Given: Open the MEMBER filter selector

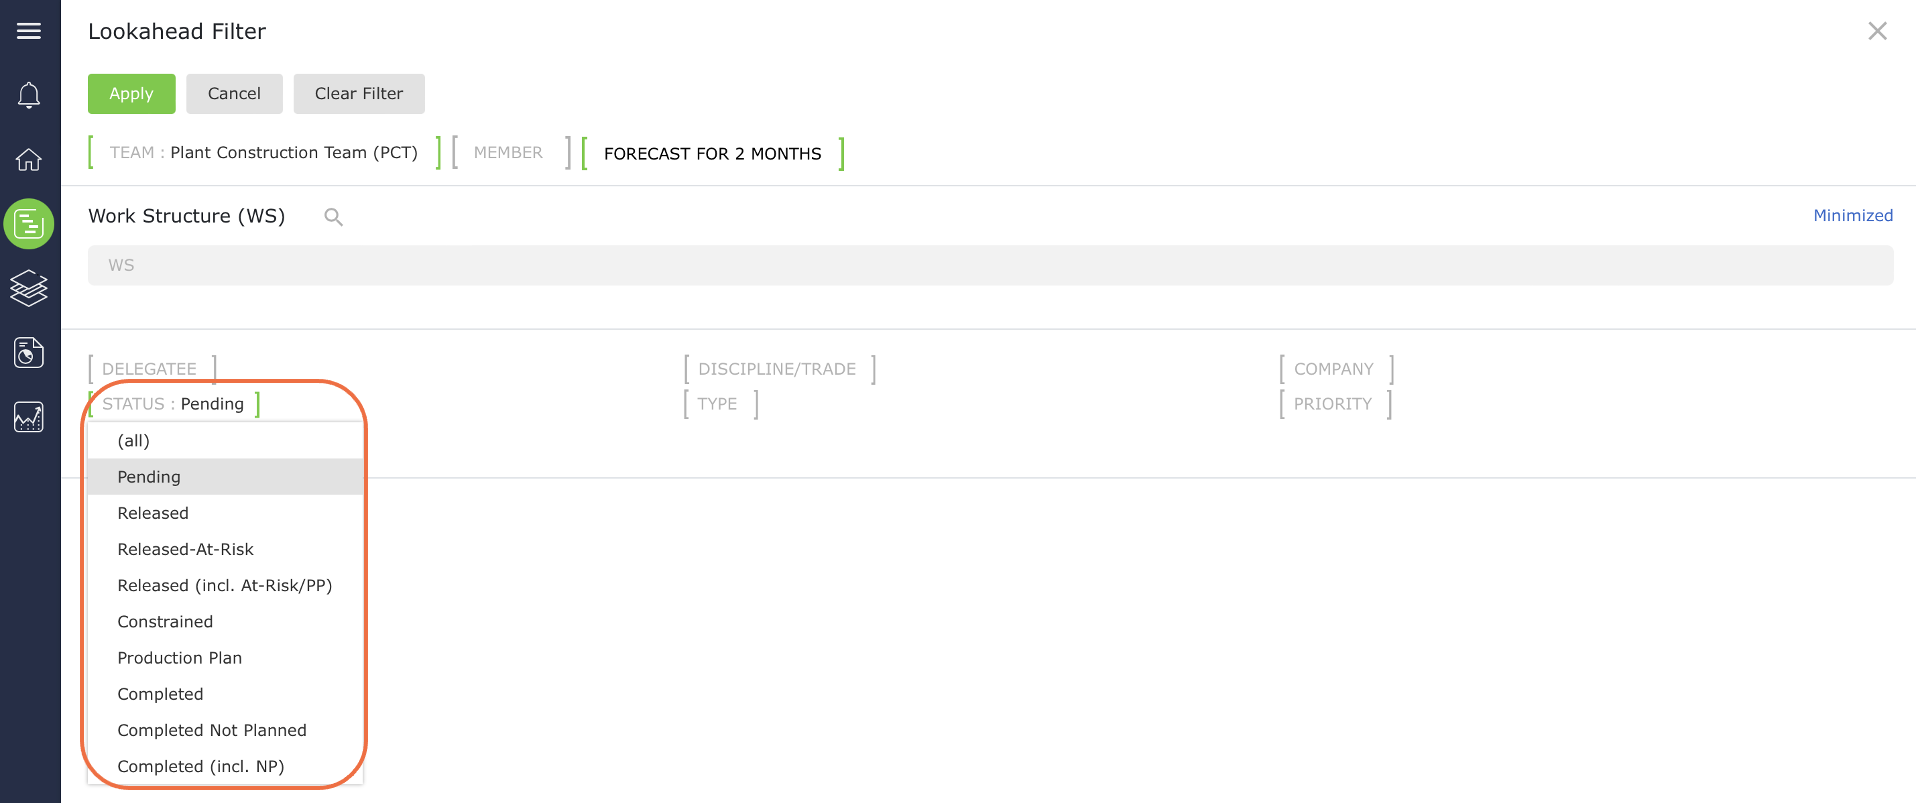Looking at the screenshot, I should 511,153.
